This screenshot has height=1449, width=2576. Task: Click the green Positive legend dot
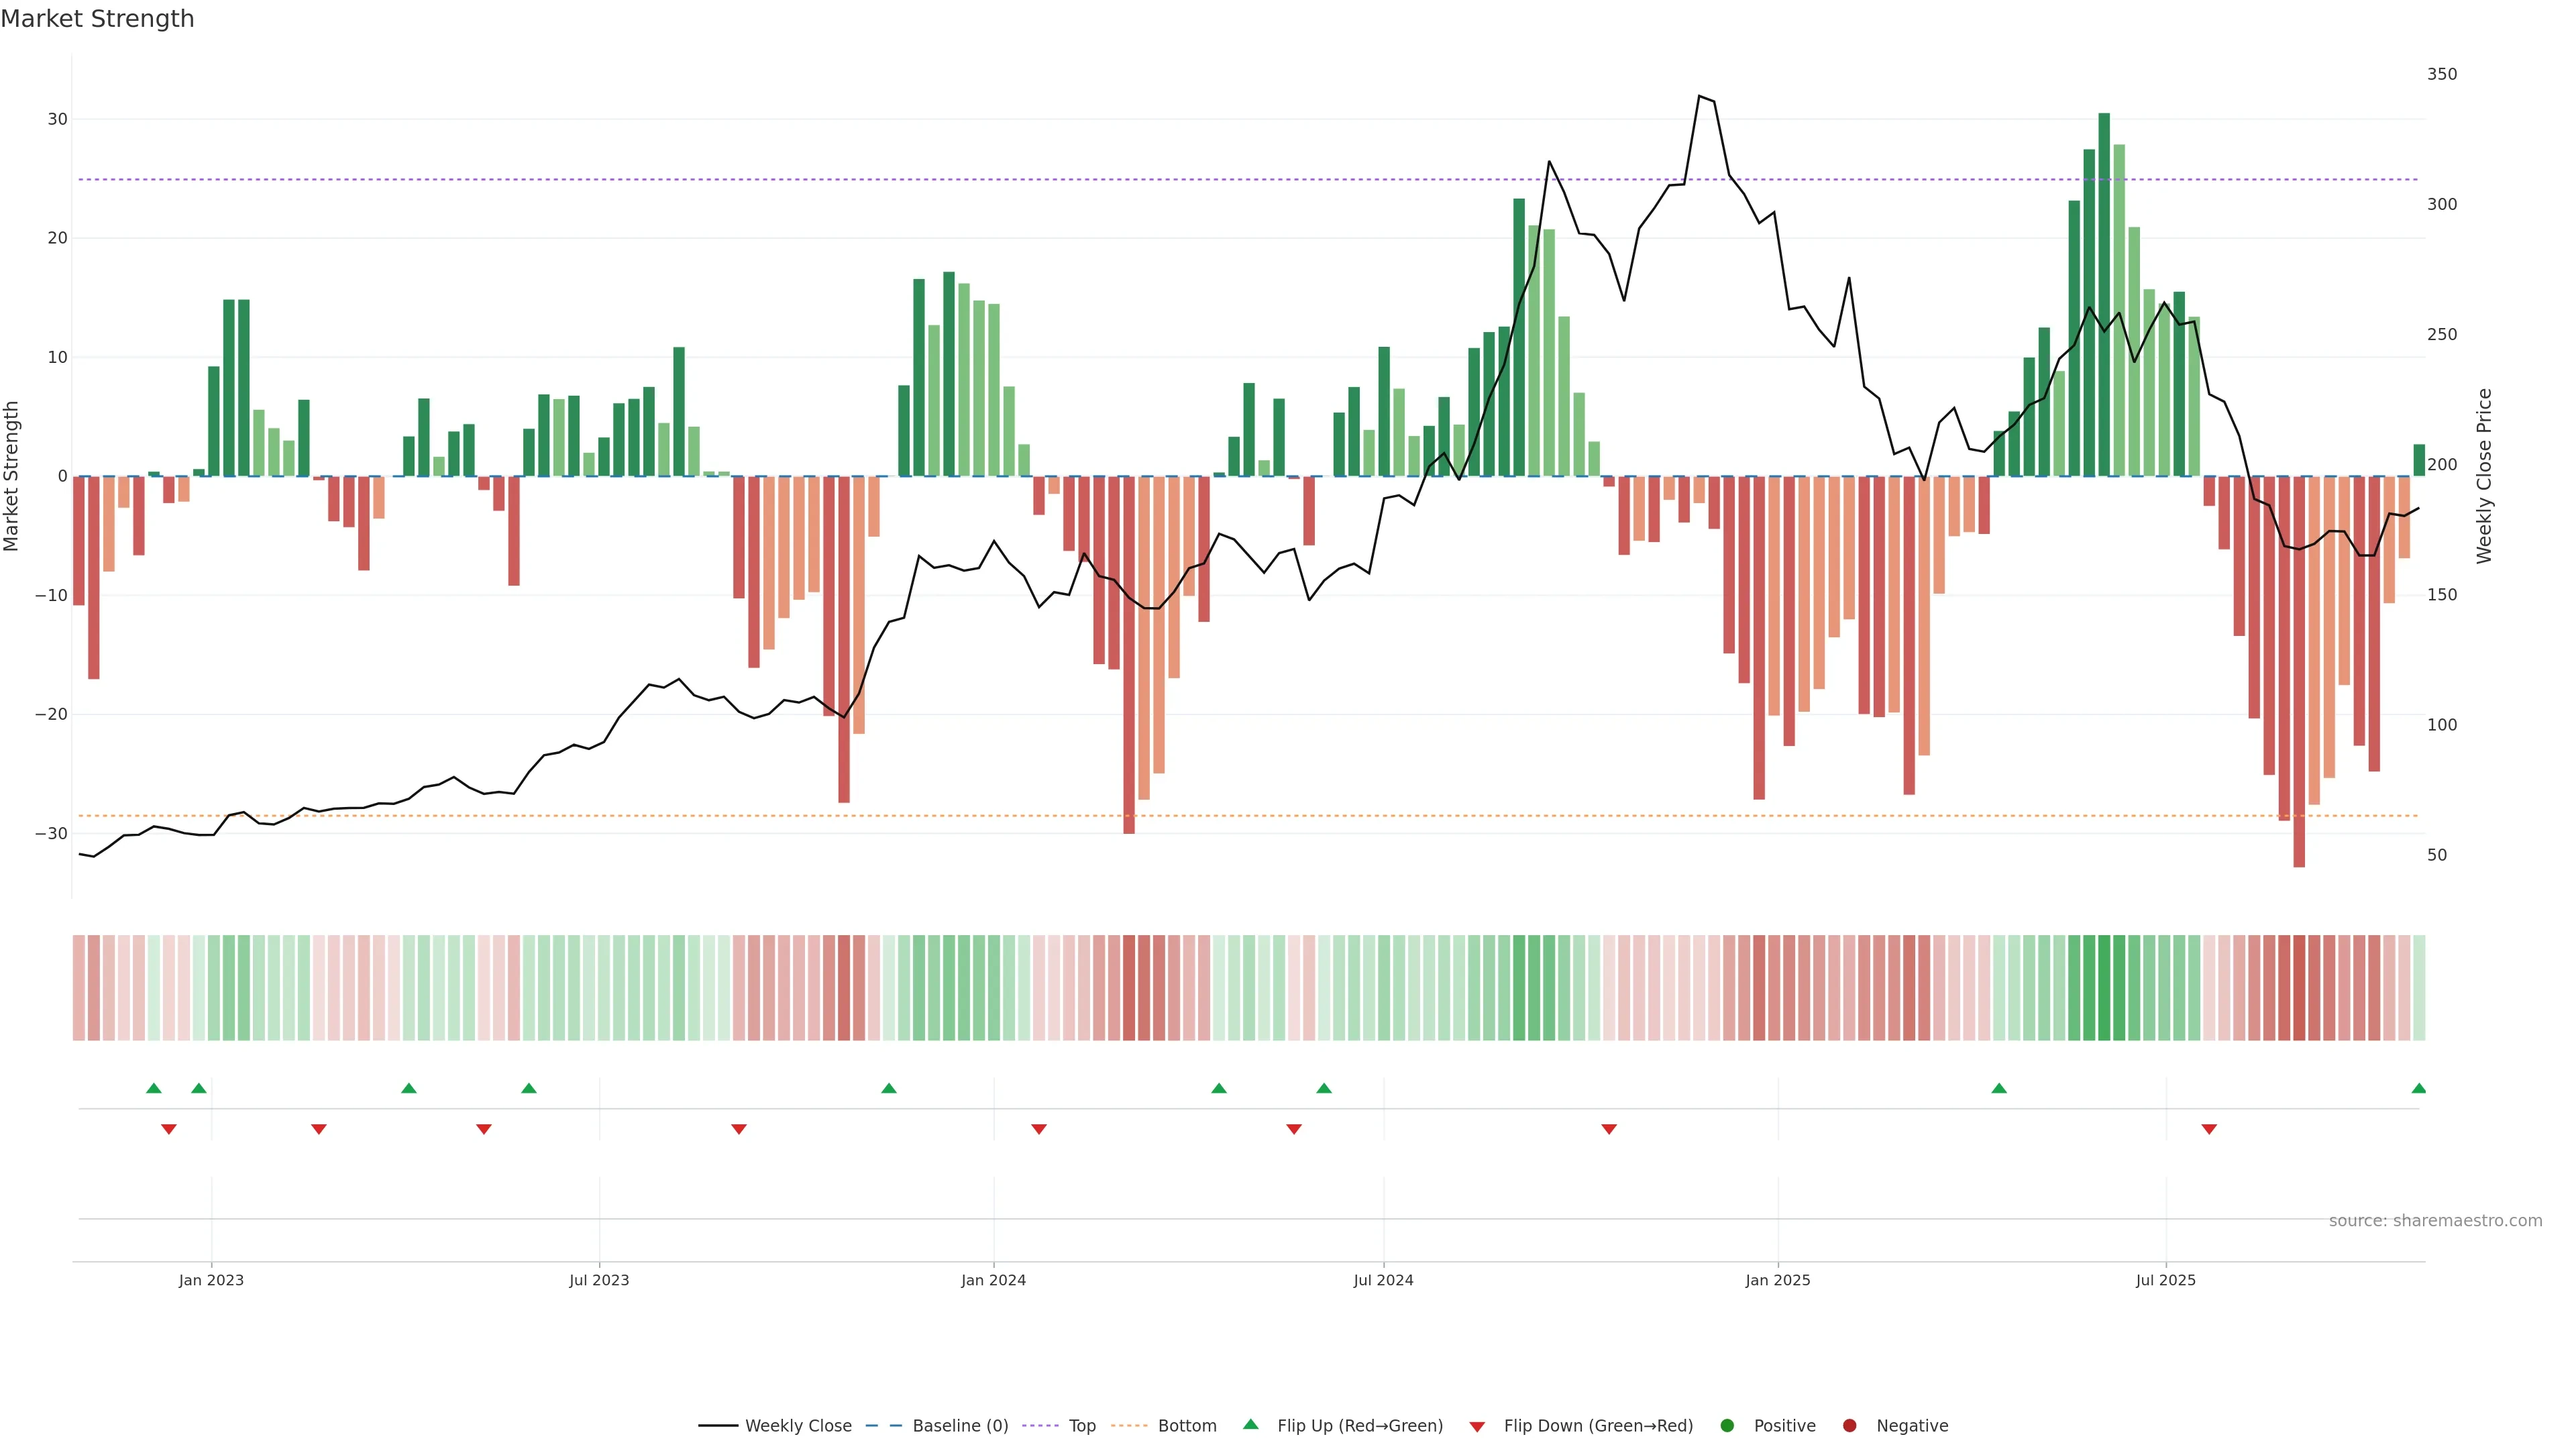click(1727, 1426)
